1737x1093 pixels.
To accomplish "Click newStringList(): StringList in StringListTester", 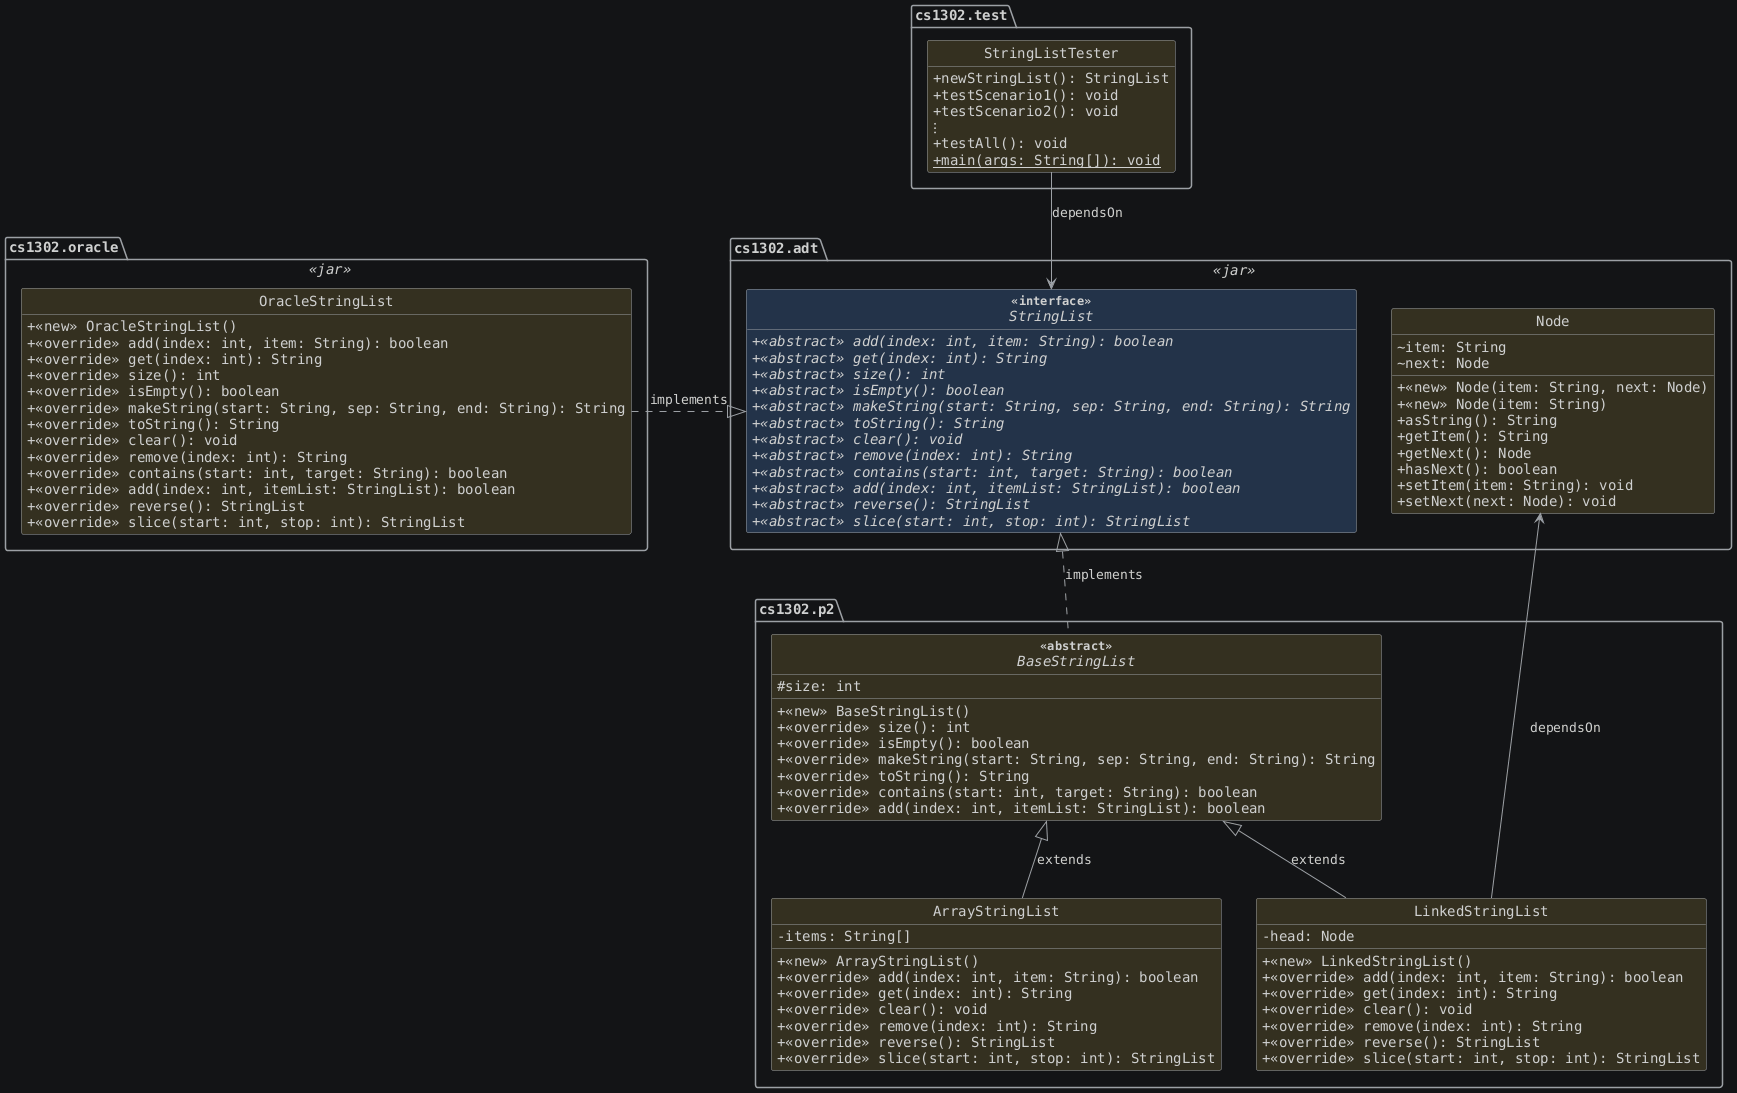I will [1051, 78].
